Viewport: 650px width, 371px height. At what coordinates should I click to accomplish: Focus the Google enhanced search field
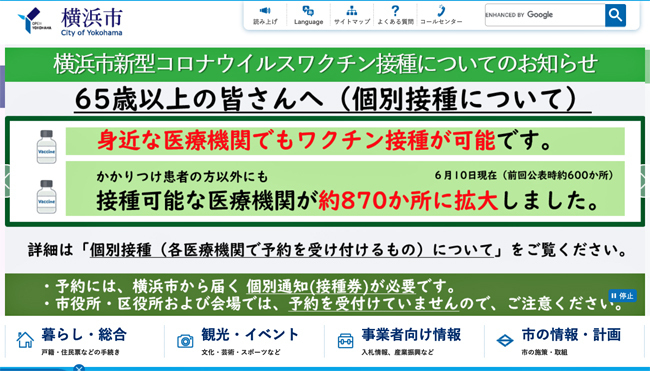(x=545, y=15)
